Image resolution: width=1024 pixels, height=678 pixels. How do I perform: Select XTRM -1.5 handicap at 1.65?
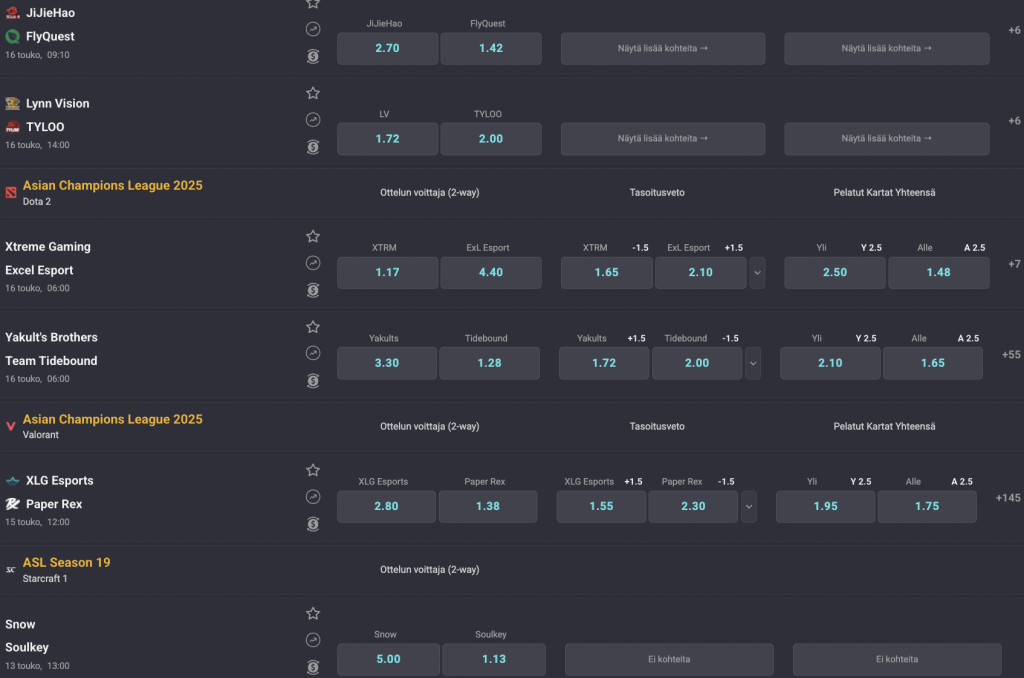pos(607,272)
